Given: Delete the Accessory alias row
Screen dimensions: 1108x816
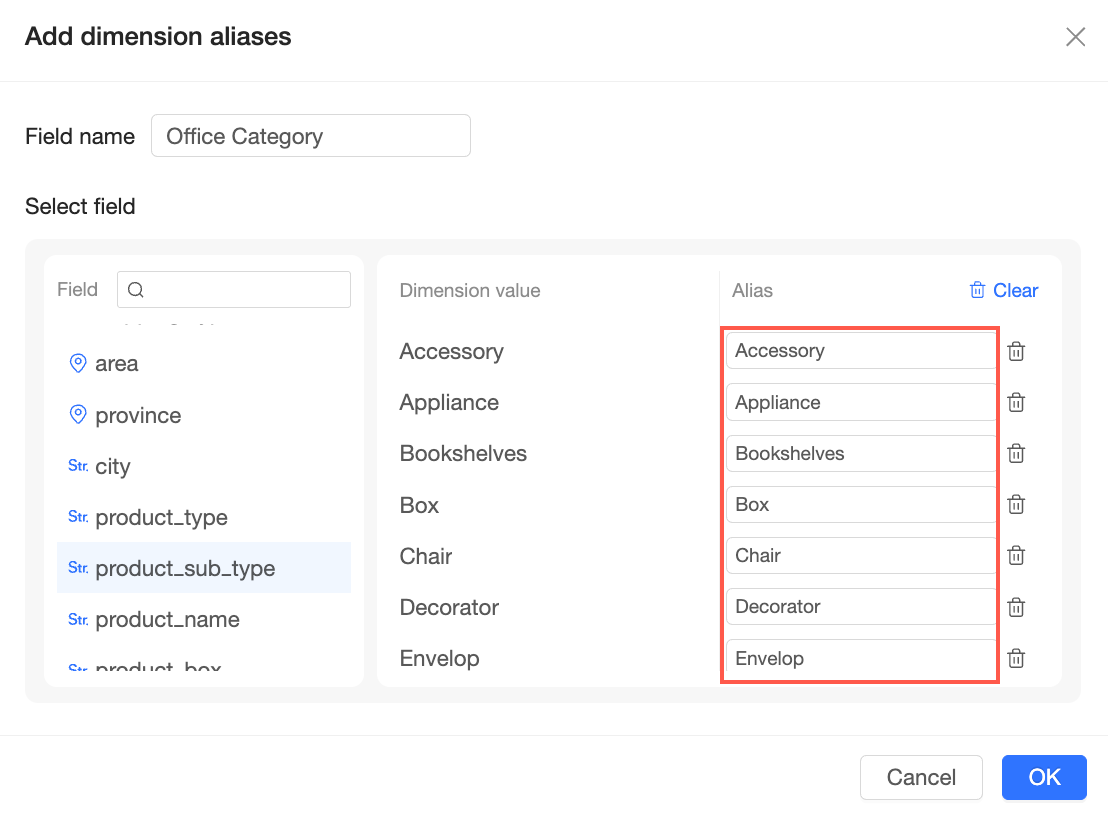Looking at the screenshot, I should pyautogui.click(x=1016, y=351).
